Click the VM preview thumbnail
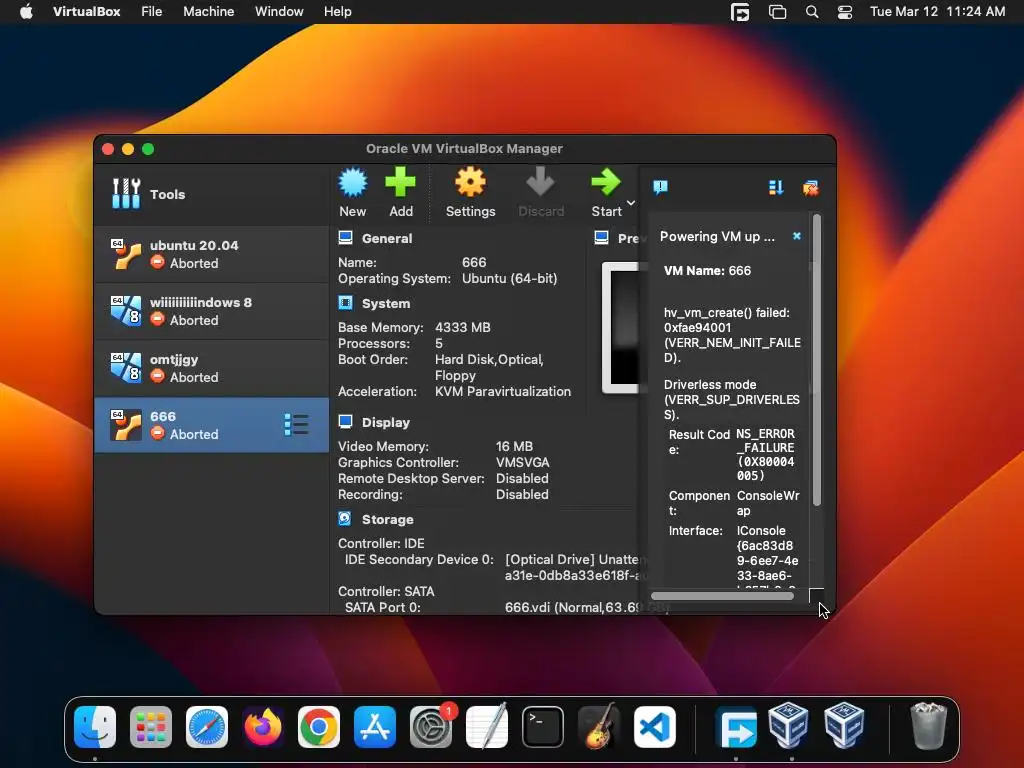The image size is (1024, 768). (x=620, y=327)
